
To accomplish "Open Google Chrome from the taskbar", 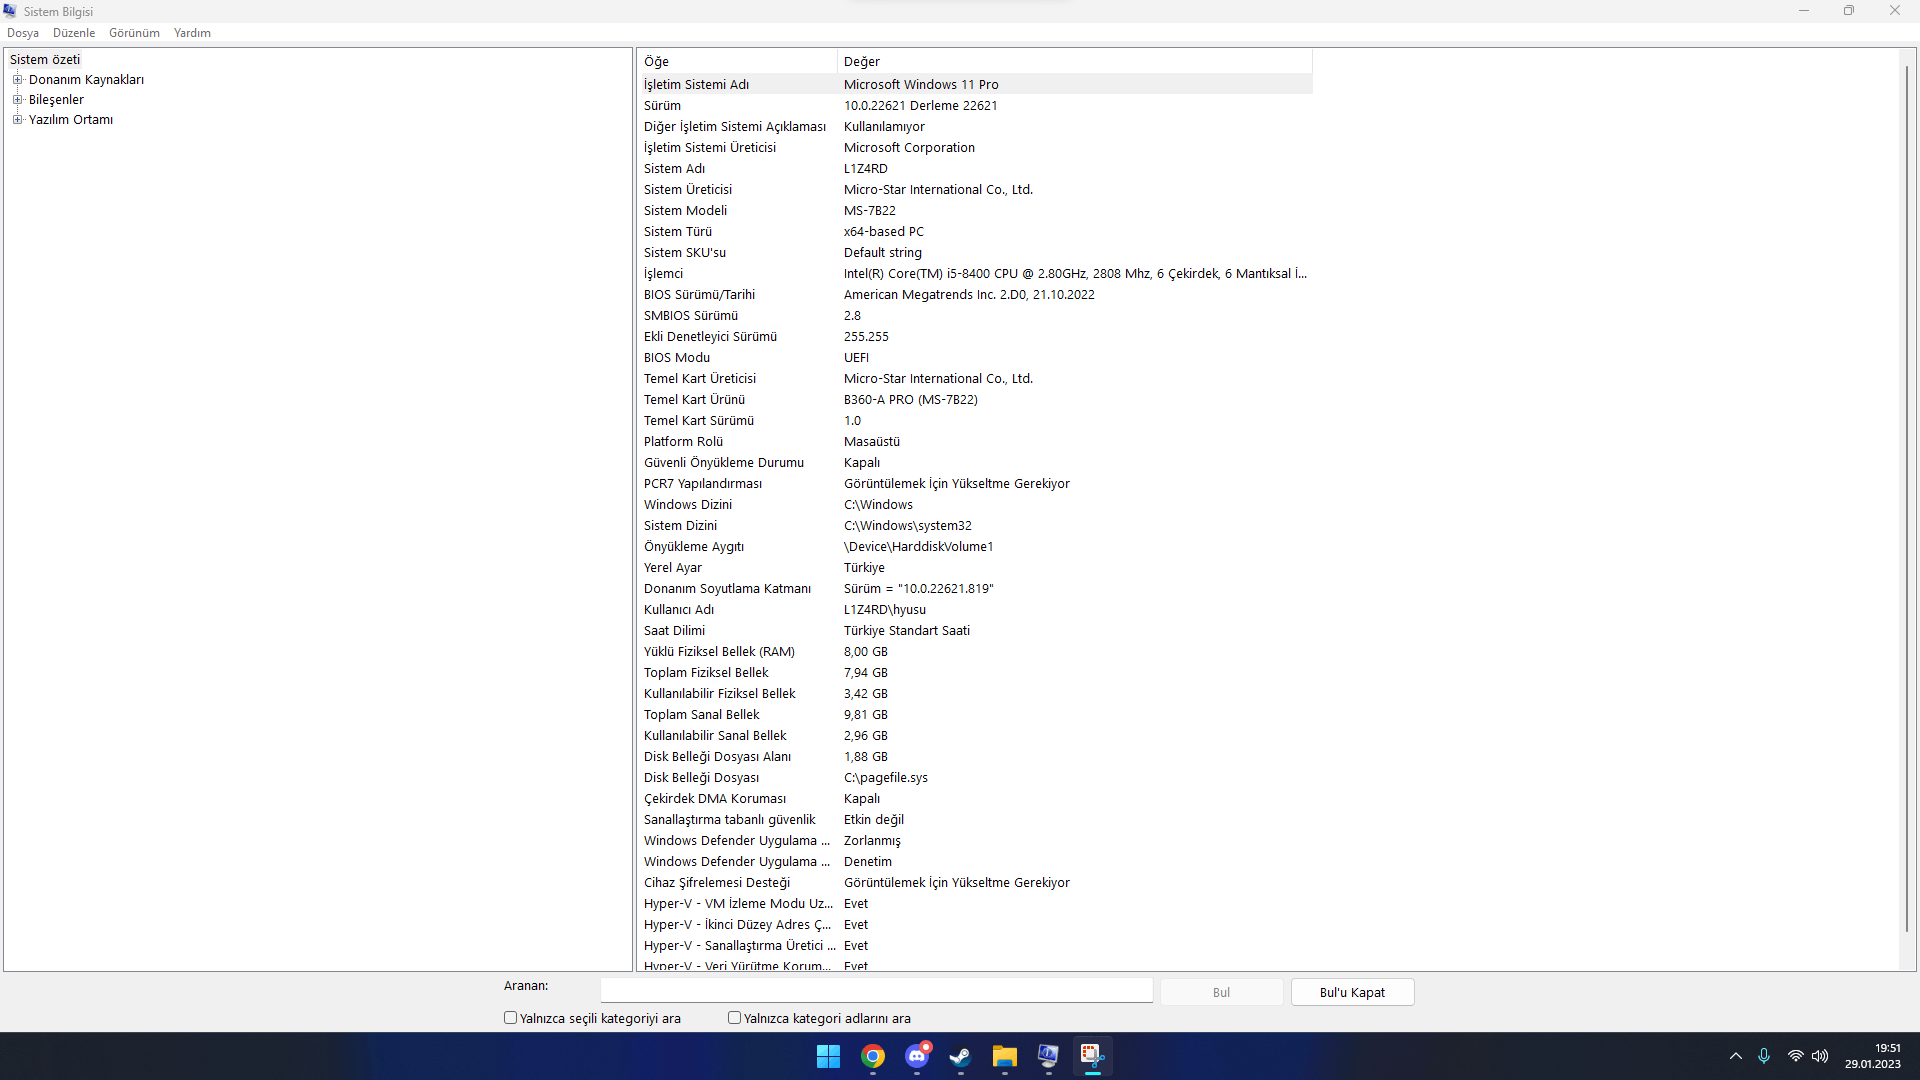I will click(873, 1057).
